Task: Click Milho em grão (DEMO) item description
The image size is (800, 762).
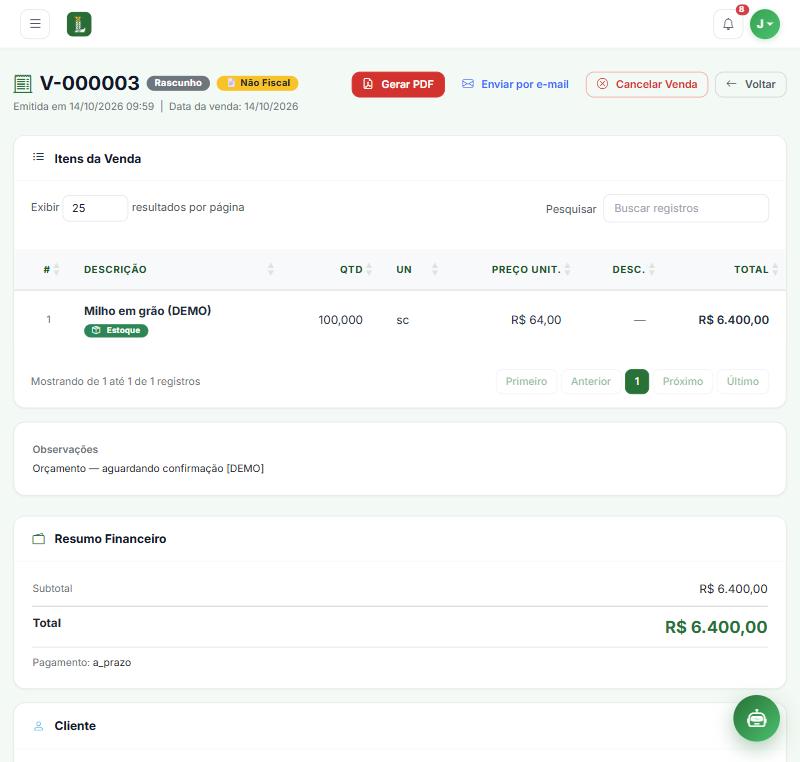Action: [x=147, y=311]
